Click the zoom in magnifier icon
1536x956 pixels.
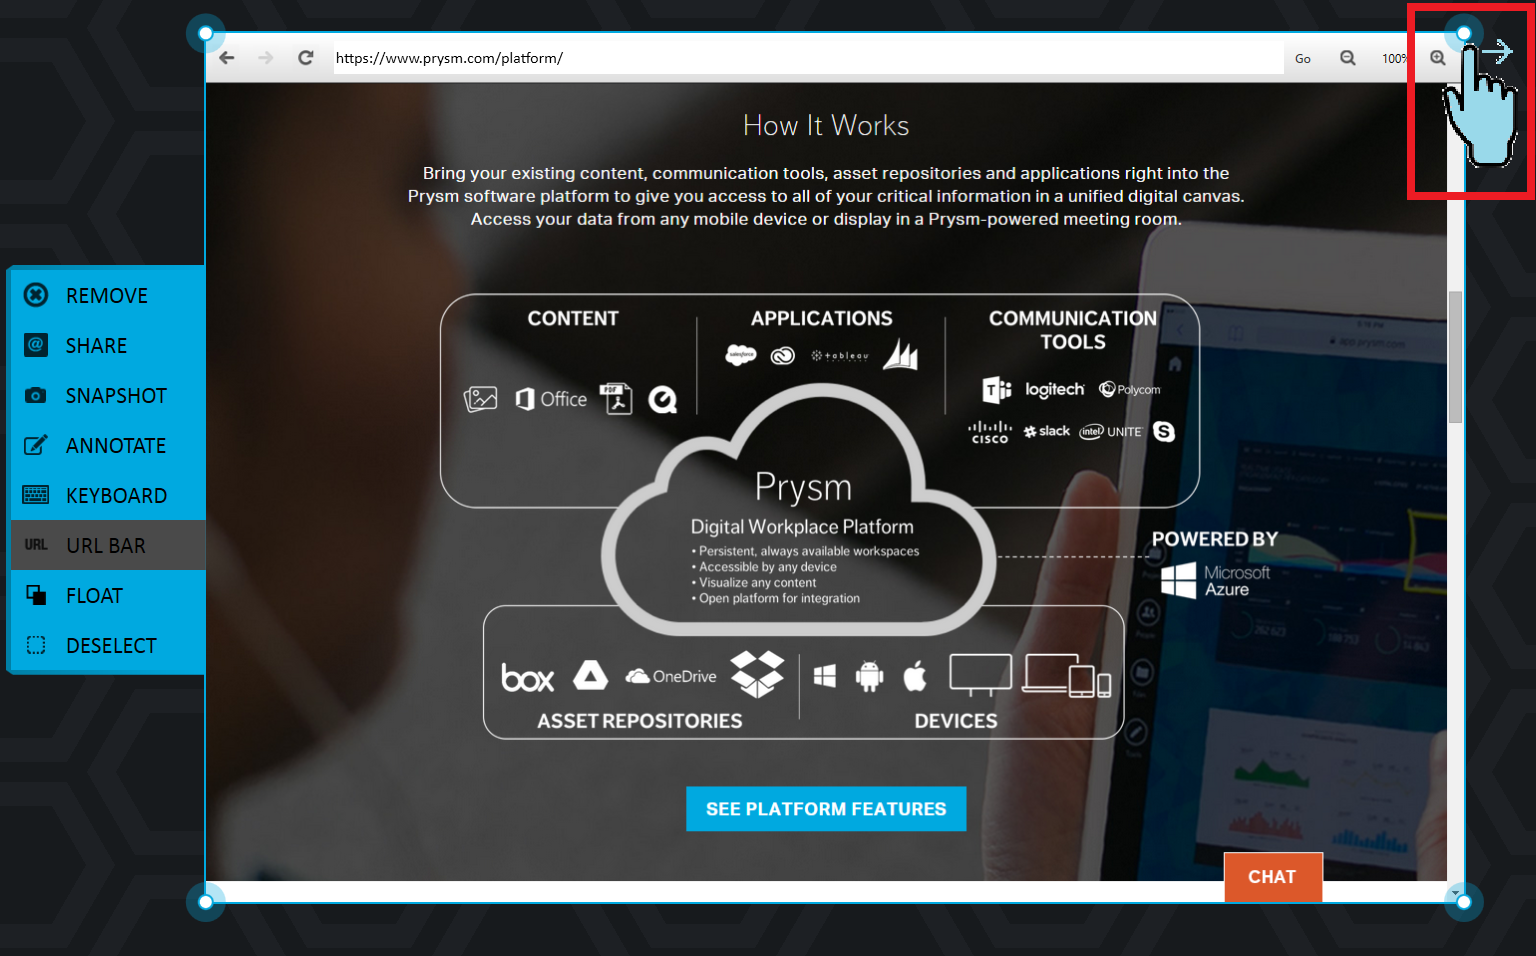coord(1438,58)
